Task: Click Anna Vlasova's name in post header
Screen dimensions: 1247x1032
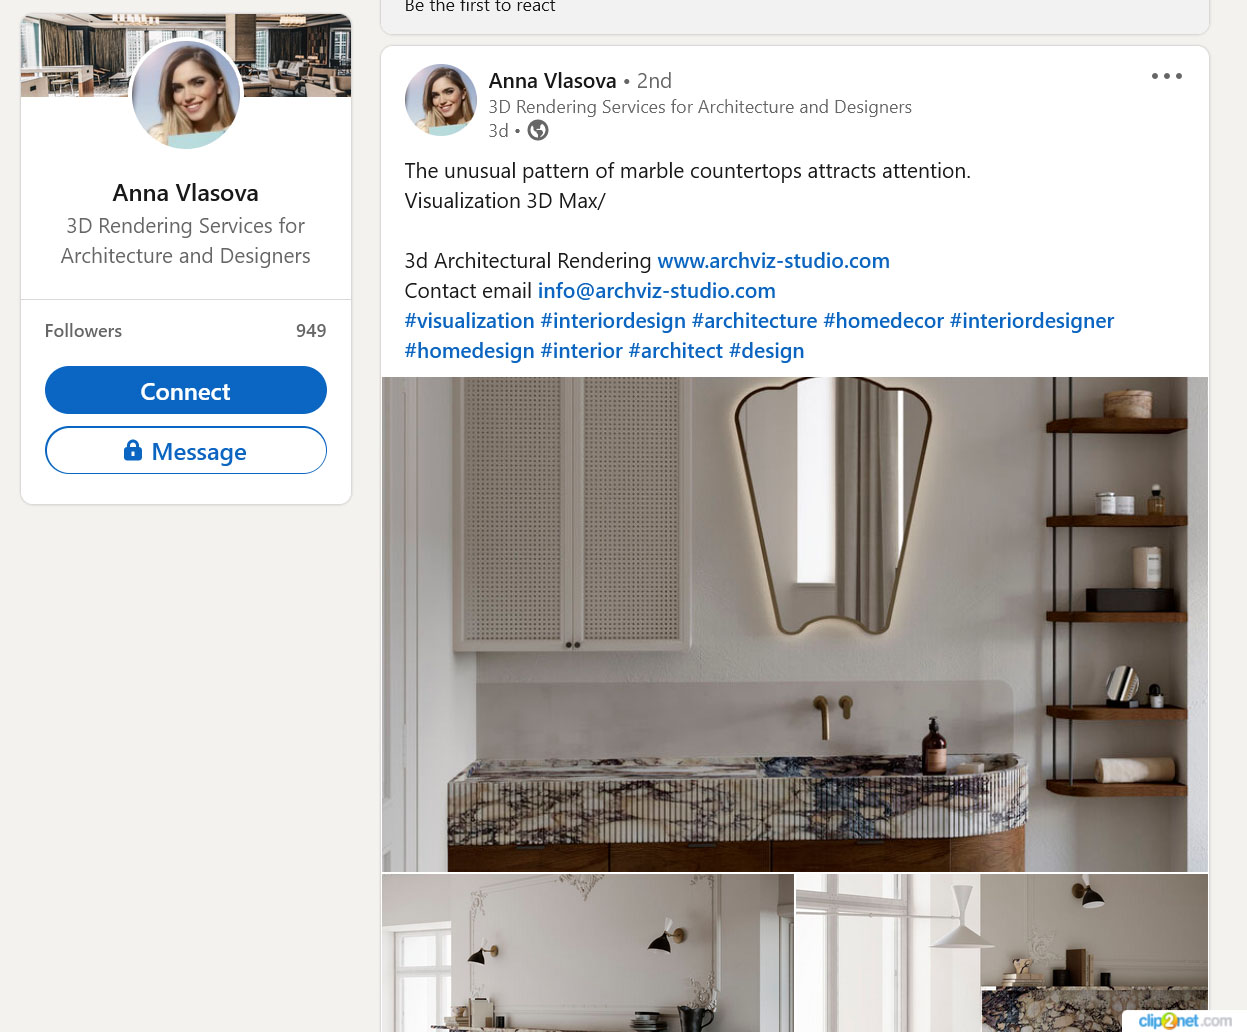Action: click(552, 81)
